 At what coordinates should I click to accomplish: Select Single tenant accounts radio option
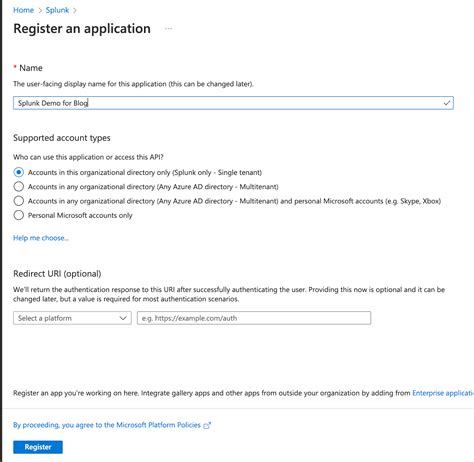(x=19, y=172)
